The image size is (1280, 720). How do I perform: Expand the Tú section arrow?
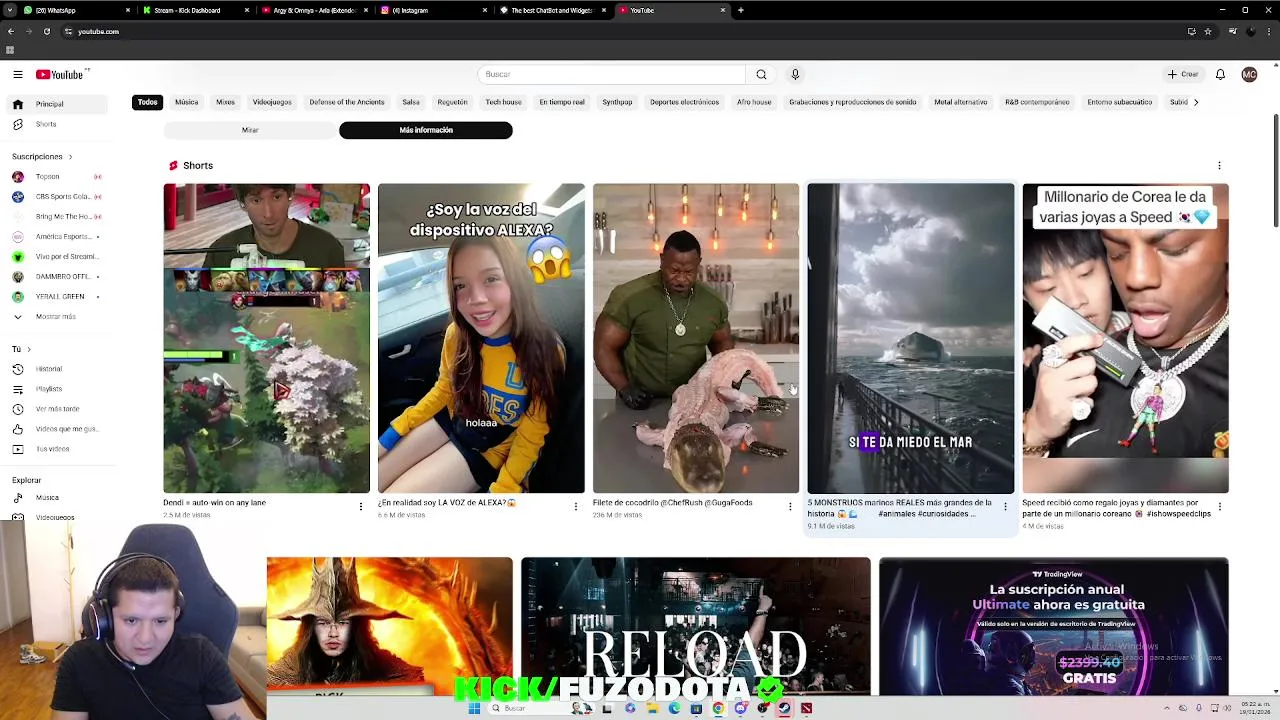(x=28, y=349)
